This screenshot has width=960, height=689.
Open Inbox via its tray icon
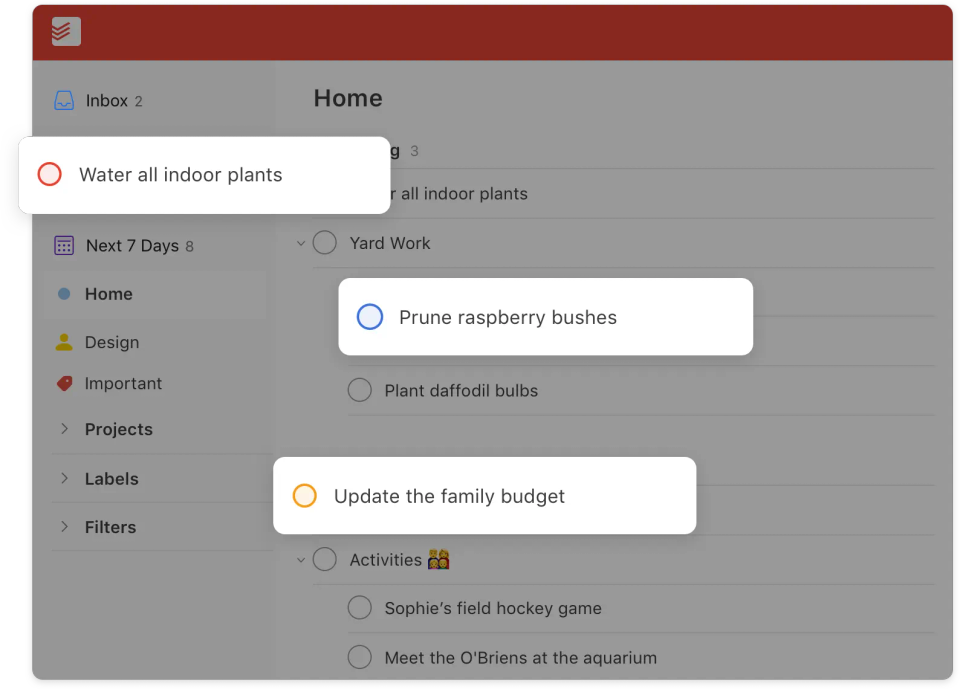tap(64, 101)
